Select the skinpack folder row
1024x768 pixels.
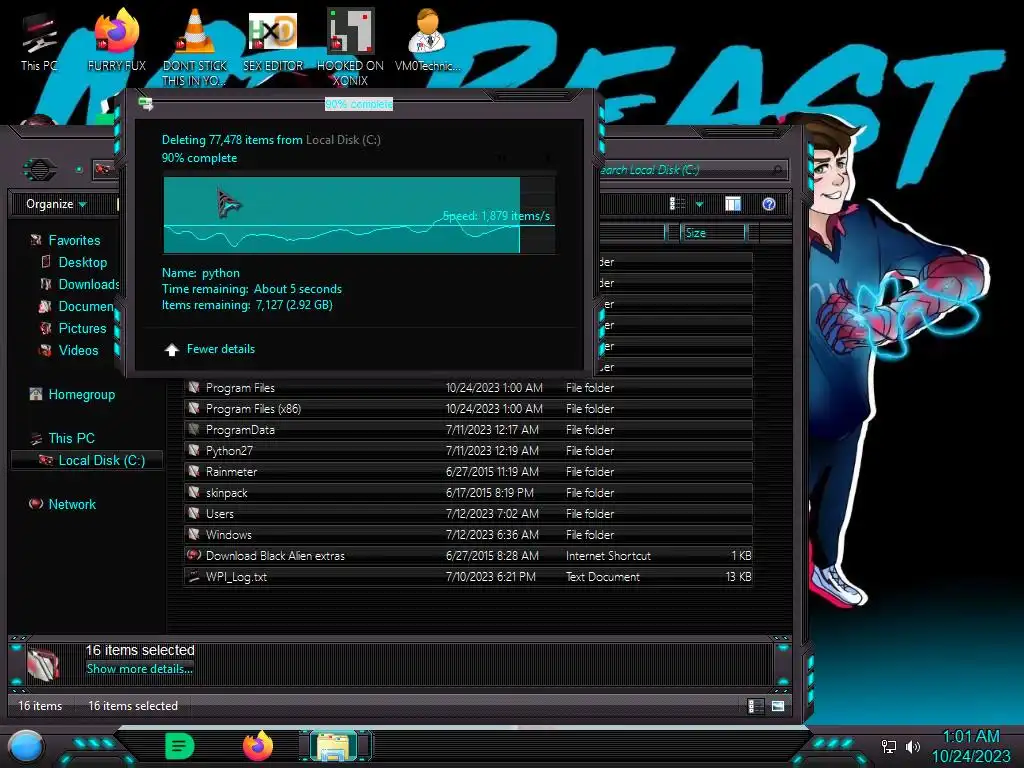pos(468,493)
